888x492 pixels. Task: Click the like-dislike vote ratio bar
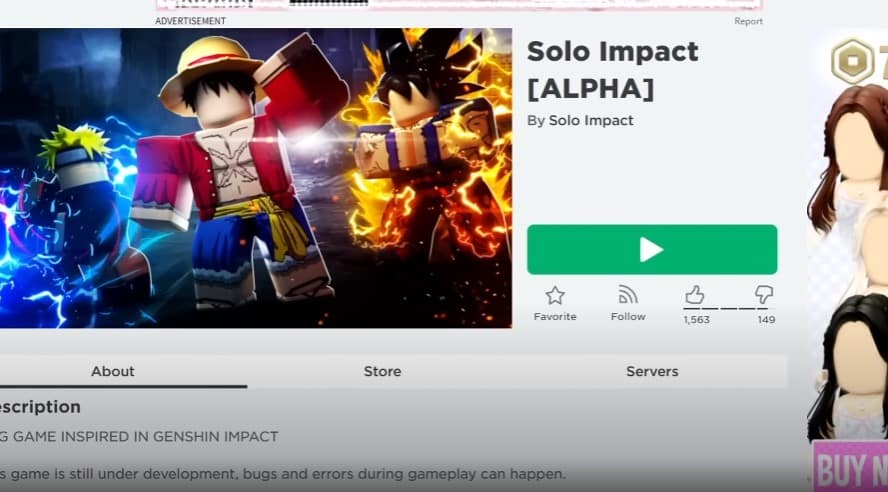click(728, 309)
